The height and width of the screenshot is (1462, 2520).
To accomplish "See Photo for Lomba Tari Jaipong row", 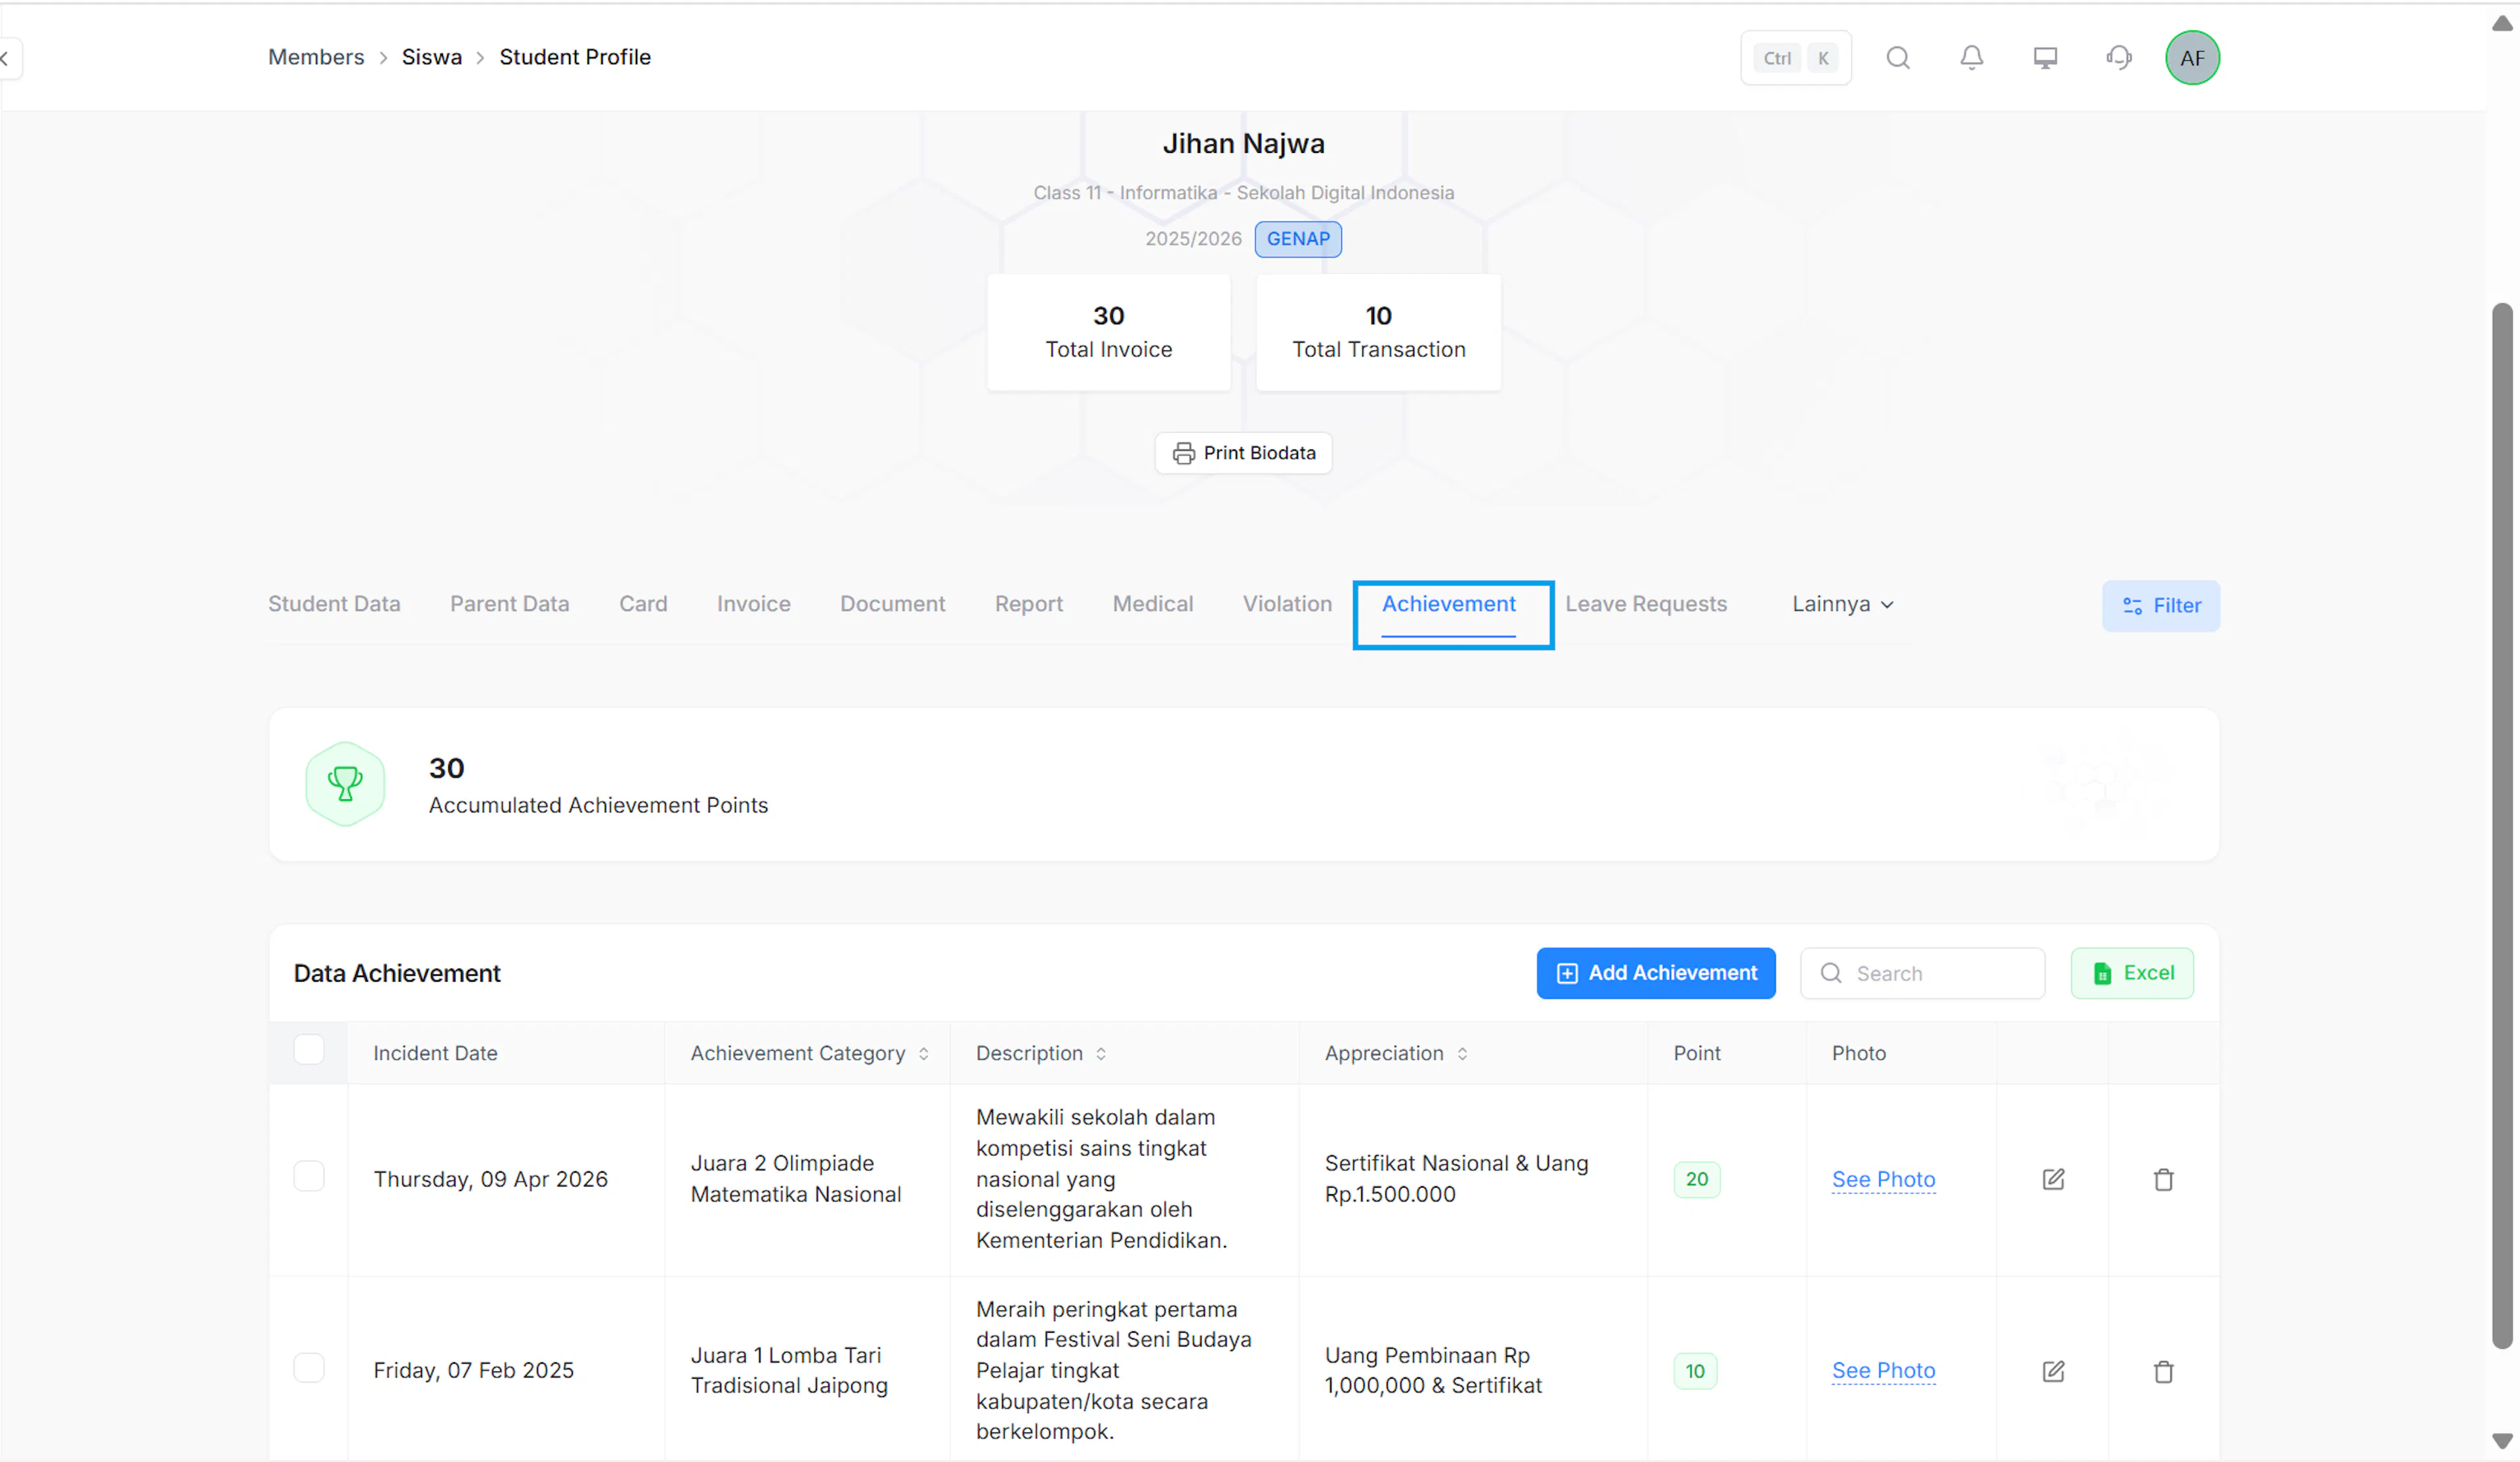I will 1883,1370.
